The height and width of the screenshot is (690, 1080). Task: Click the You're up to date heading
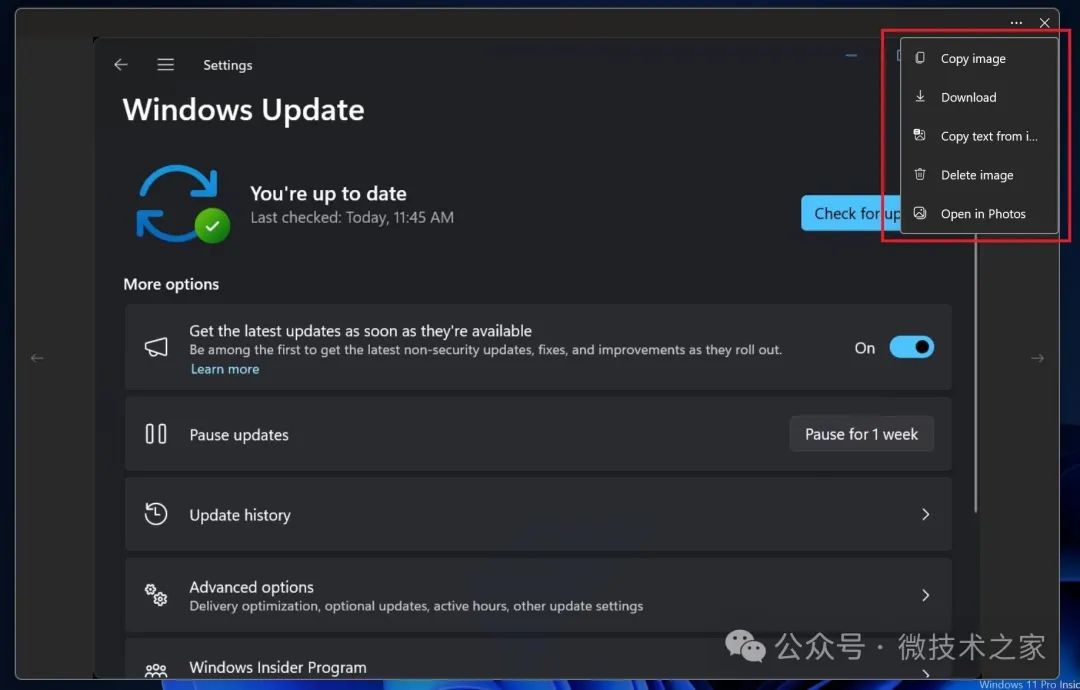point(328,194)
